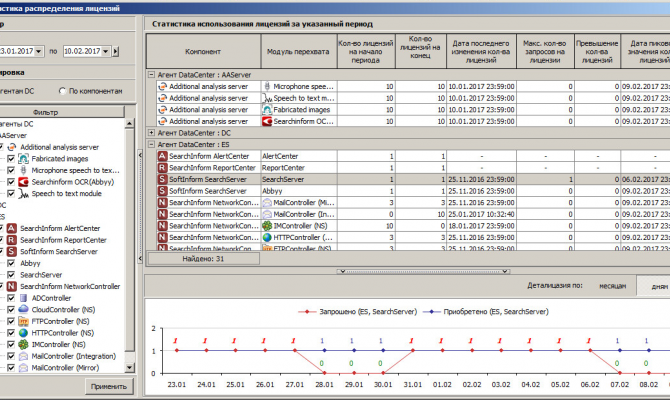This screenshot has height=400, width=670.
Task: Click Speech to text m... icon in table row
Action: 267,98
